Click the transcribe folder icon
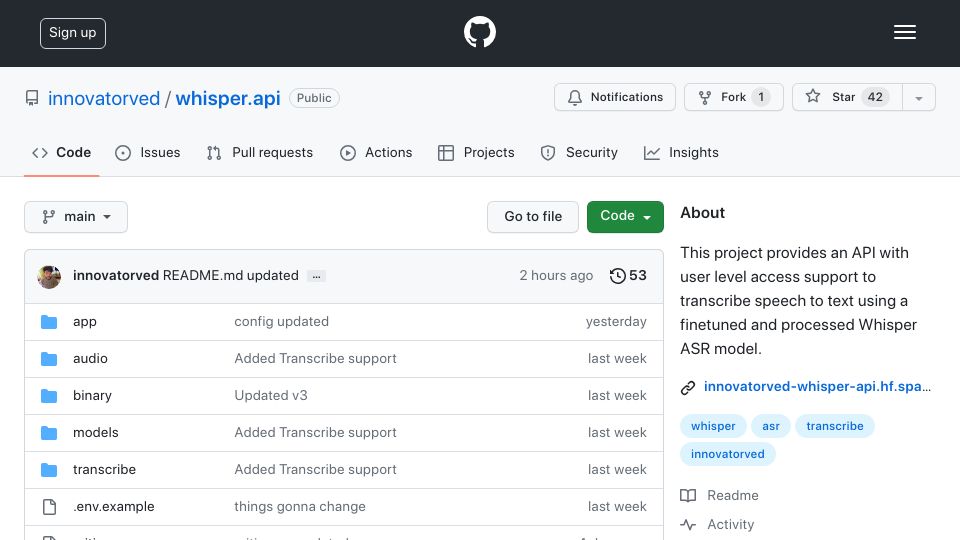 coord(49,470)
